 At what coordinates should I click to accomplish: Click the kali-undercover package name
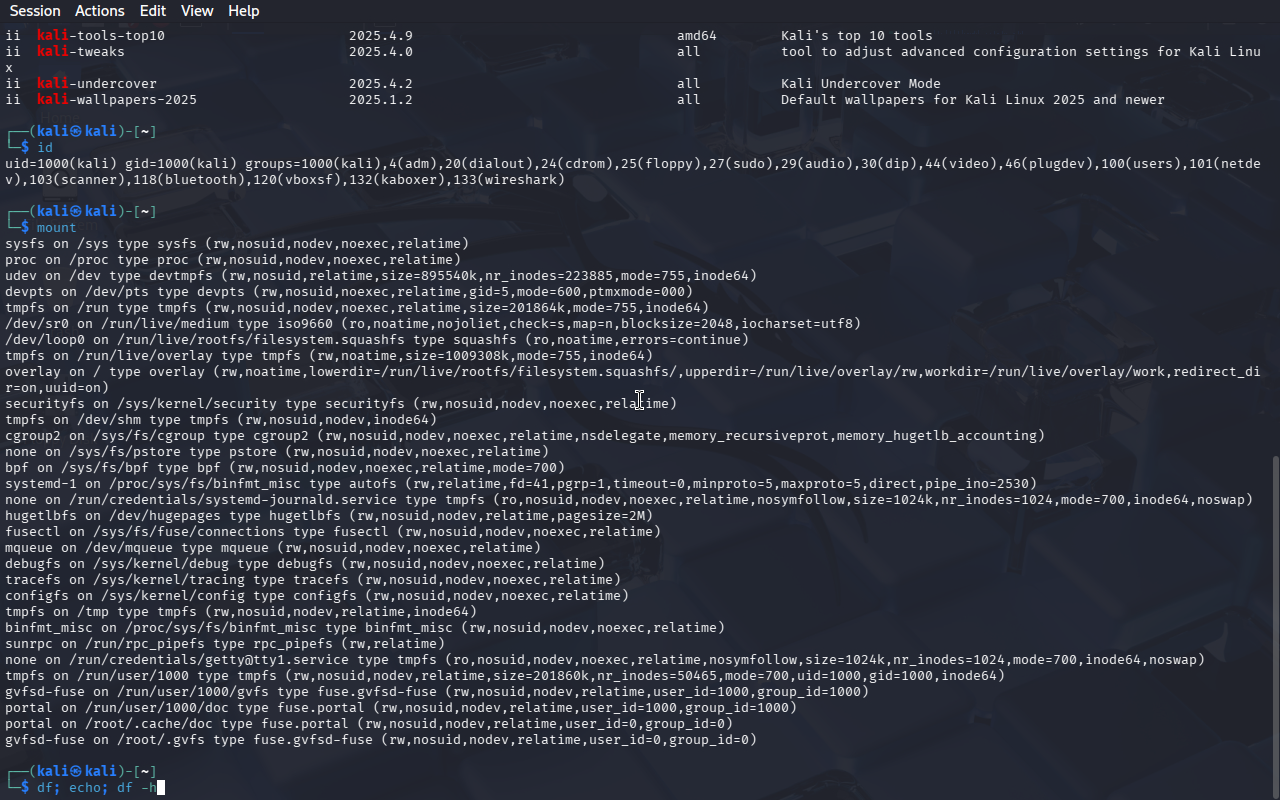(x=97, y=84)
